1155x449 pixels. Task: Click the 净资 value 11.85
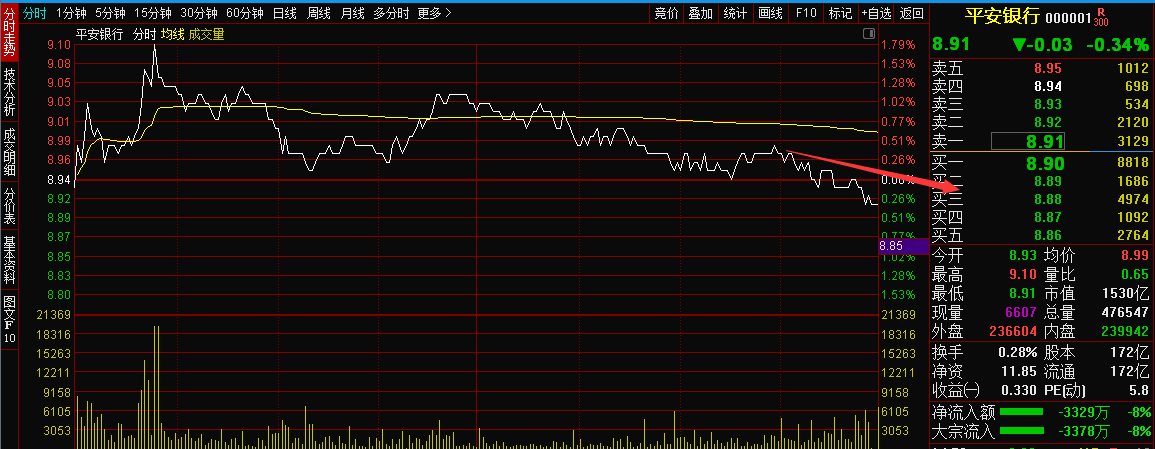coord(1019,371)
